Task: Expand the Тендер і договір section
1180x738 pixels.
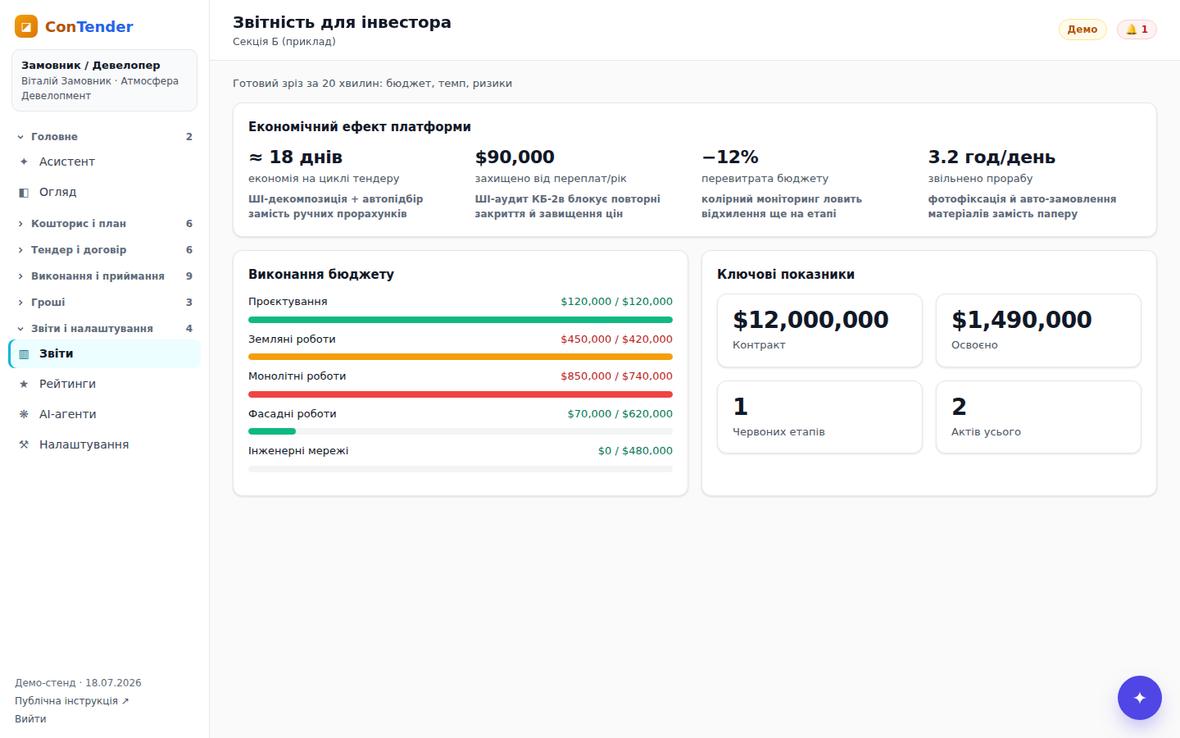Action: click(x=105, y=250)
